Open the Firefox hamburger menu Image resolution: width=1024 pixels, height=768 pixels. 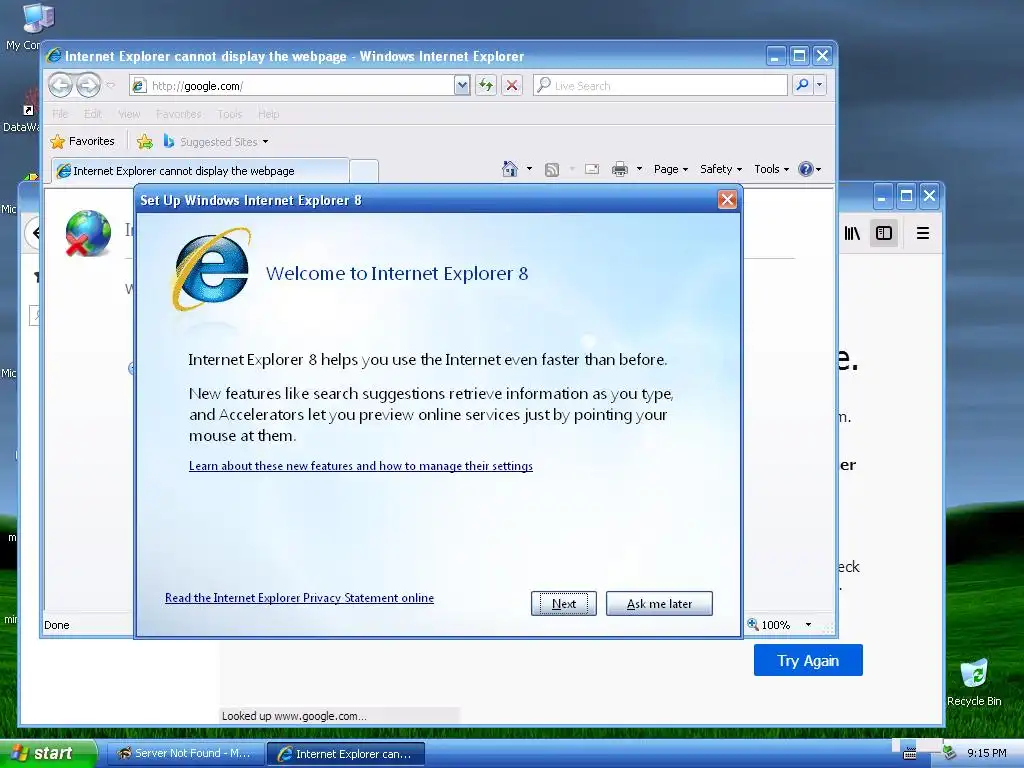pos(923,233)
